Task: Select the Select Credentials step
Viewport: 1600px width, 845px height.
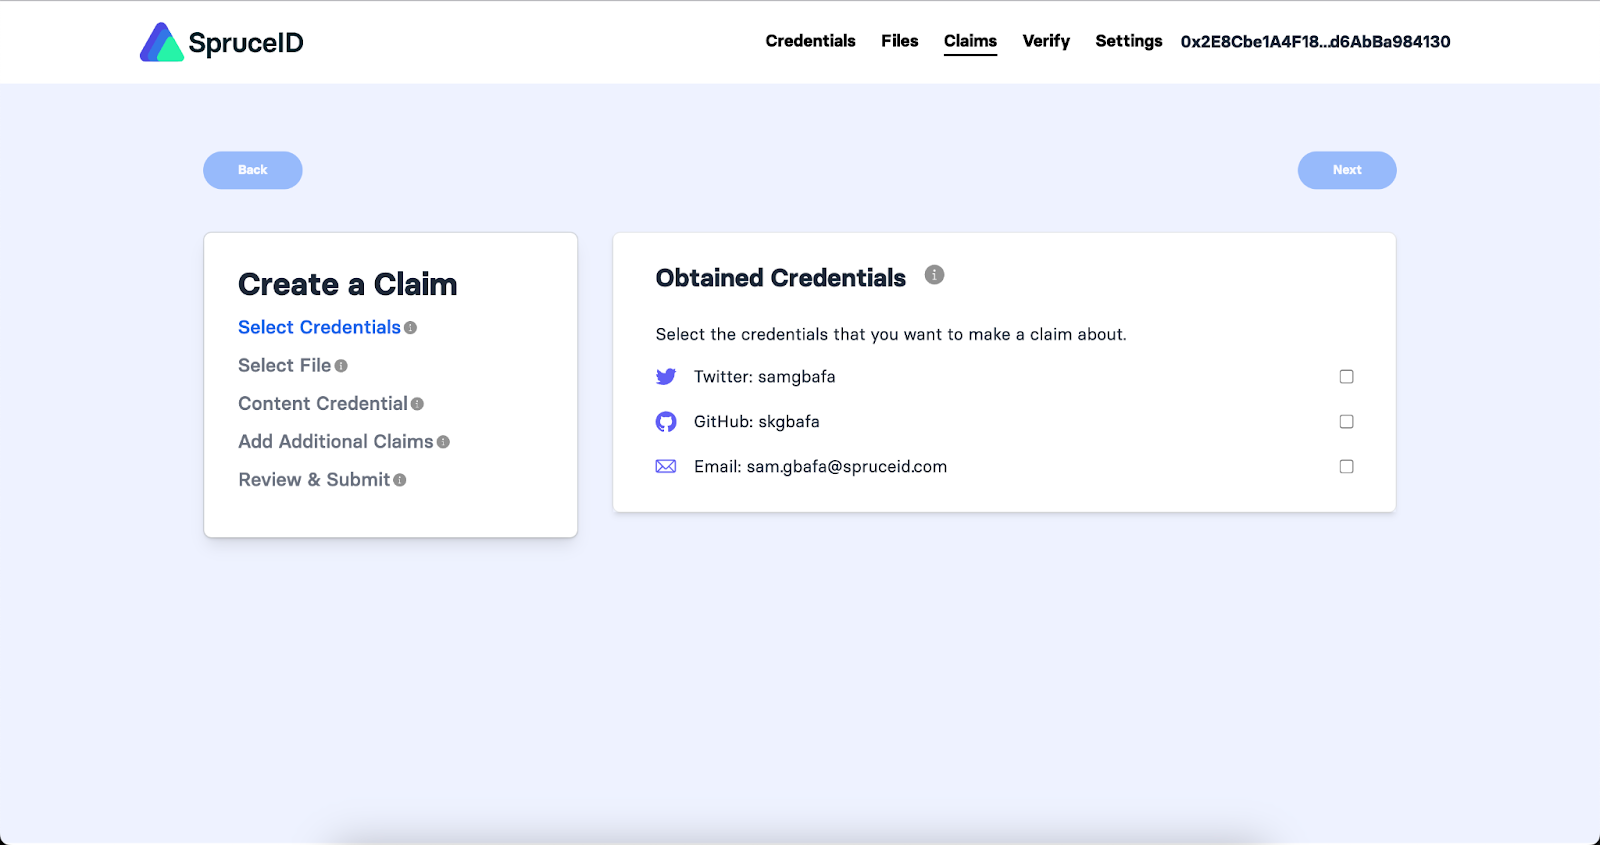Action: coord(319,327)
